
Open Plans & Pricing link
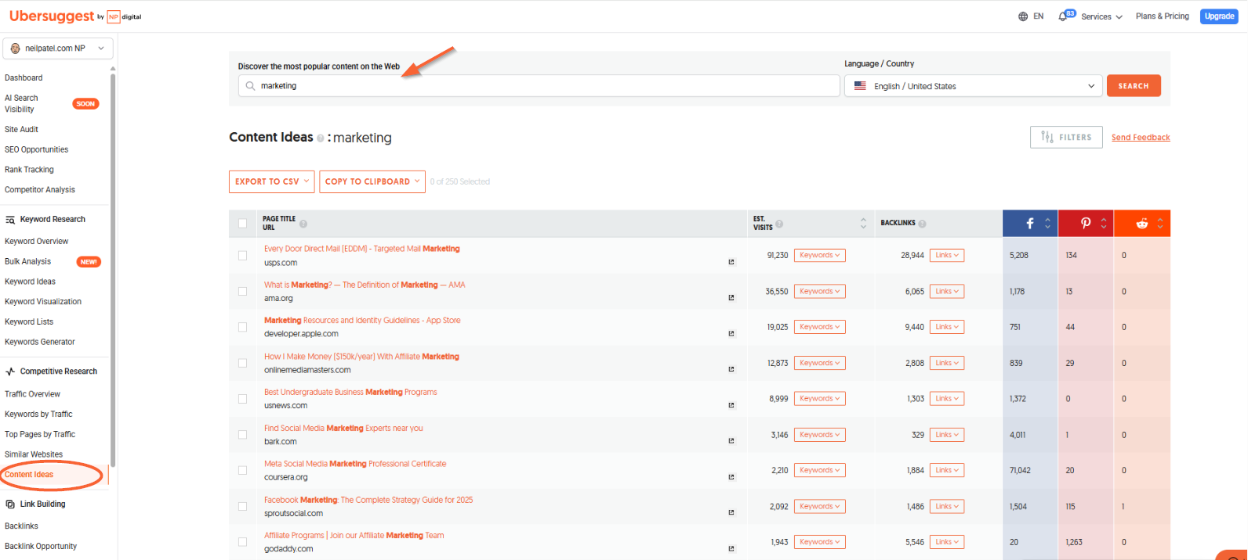(1162, 16)
